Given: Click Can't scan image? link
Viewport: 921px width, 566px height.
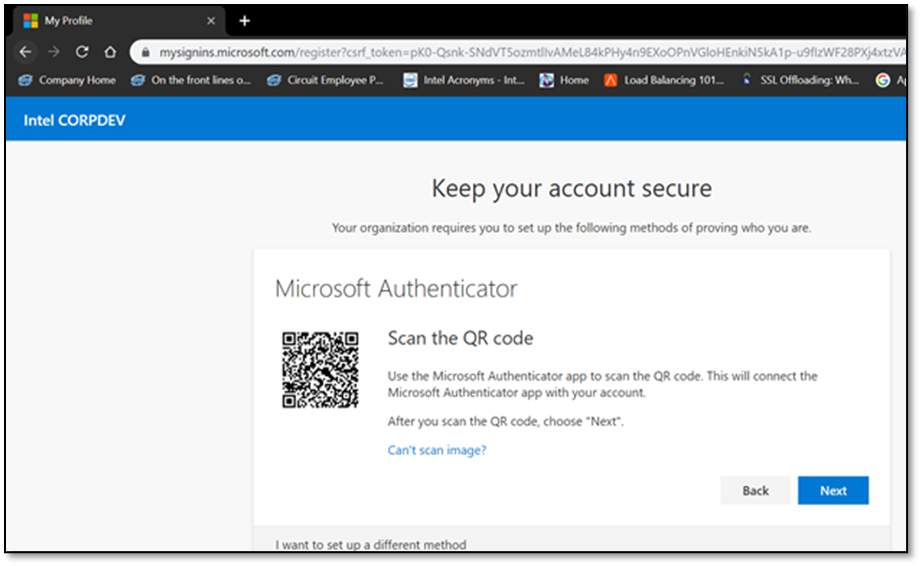Looking at the screenshot, I should (437, 450).
